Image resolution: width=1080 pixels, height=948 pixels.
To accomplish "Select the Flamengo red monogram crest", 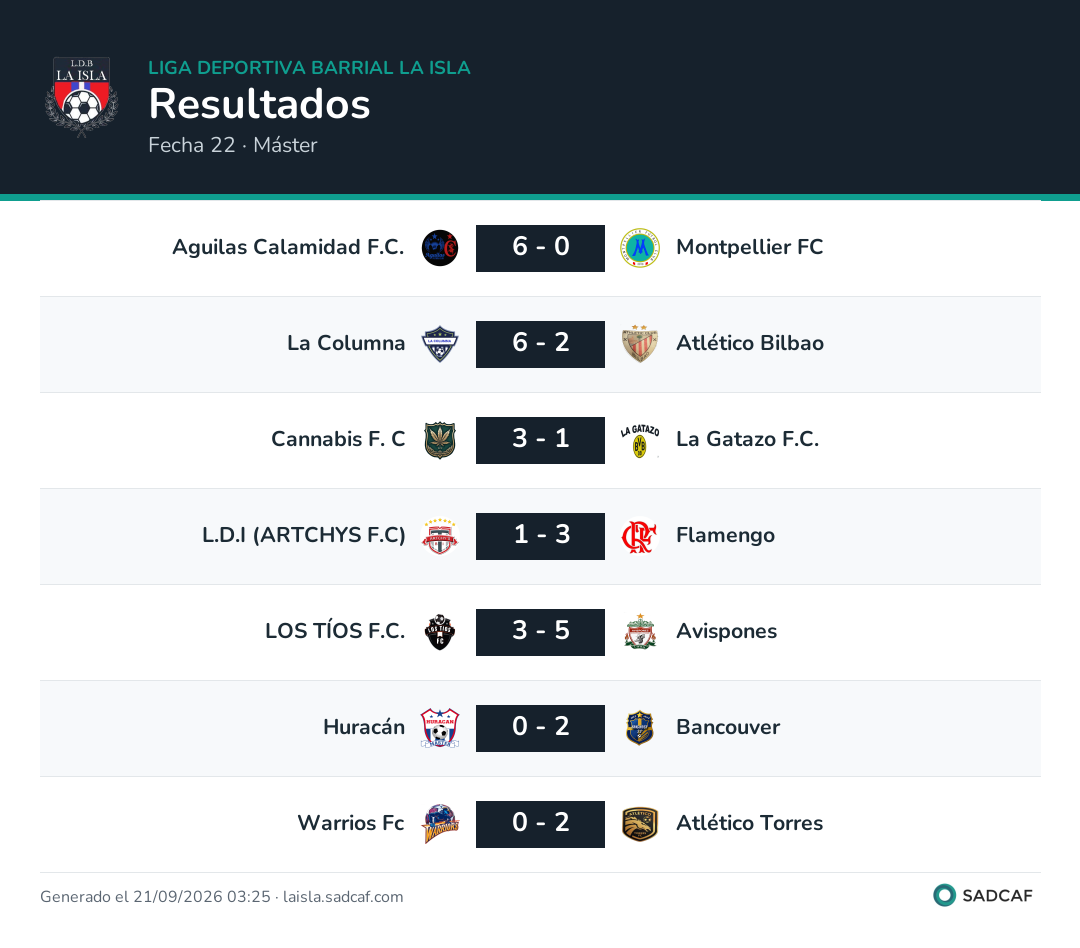I will click(x=640, y=536).
